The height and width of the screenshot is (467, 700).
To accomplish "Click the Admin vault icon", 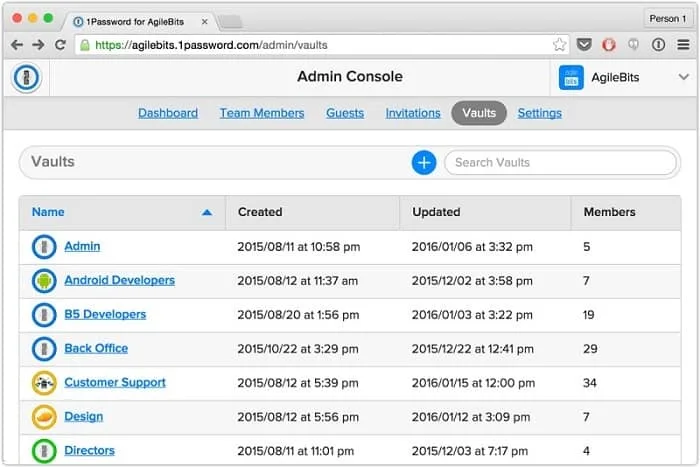I will point(44,246).
